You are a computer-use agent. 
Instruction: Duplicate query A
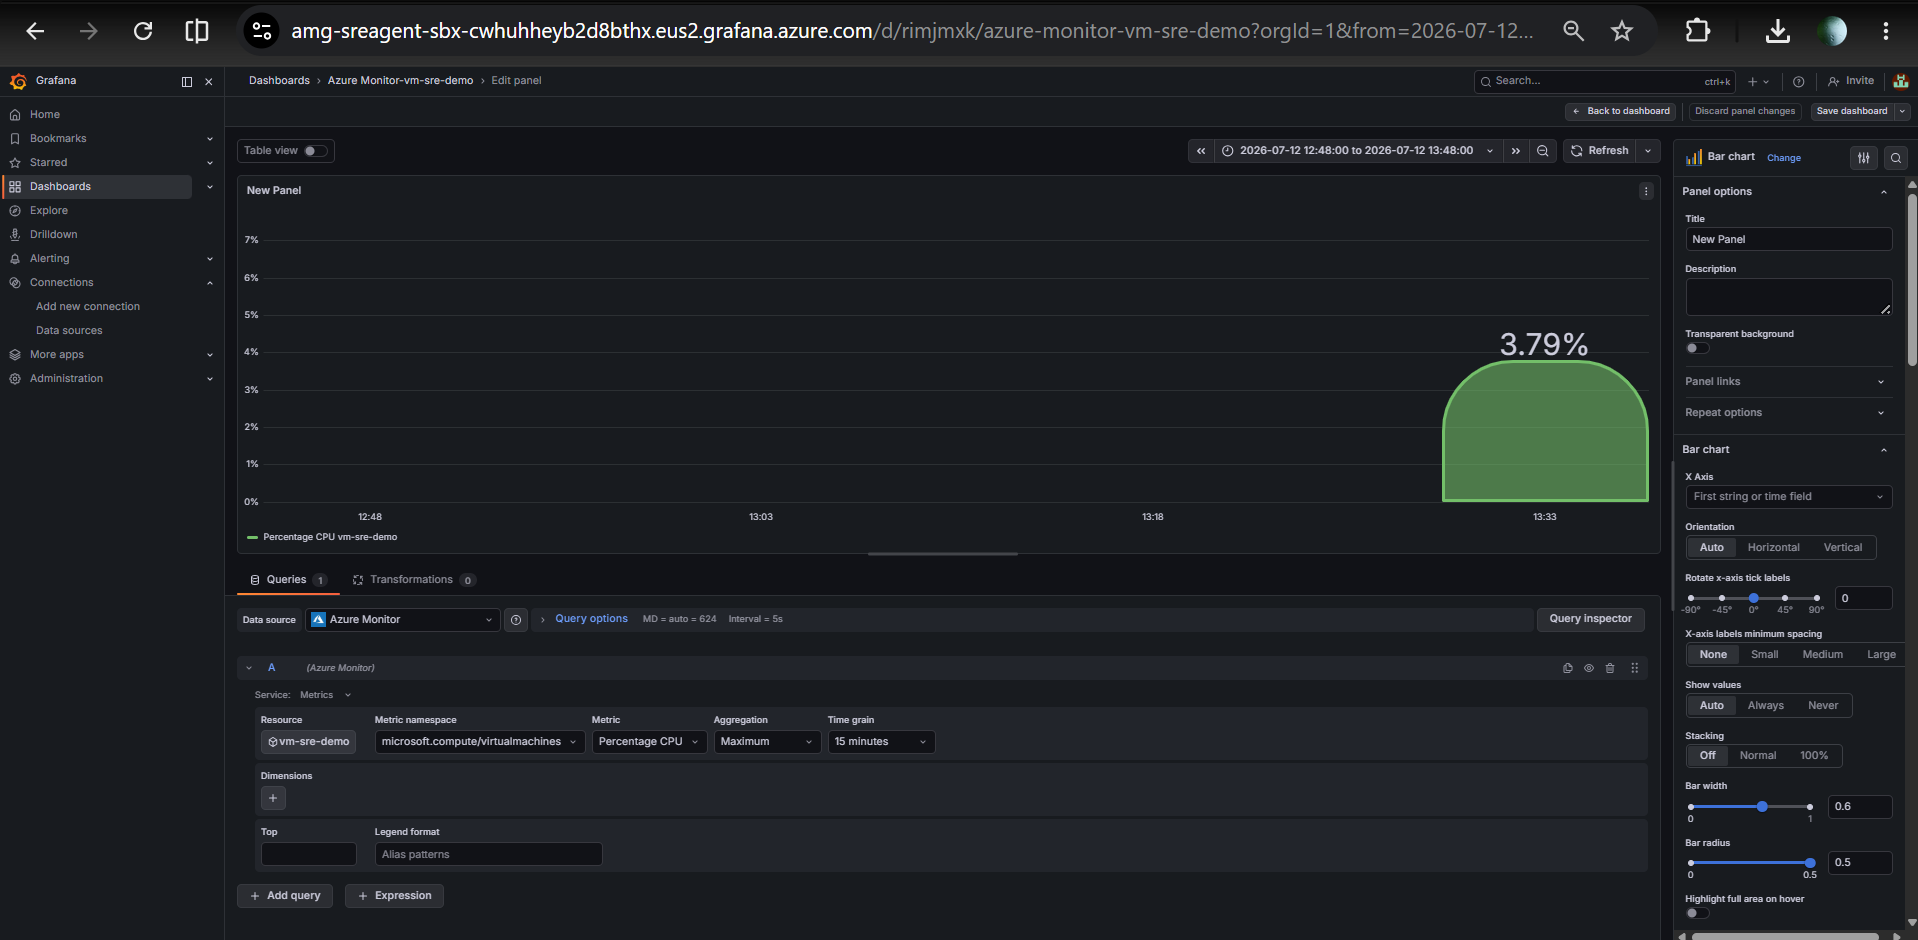click(x=1568, y=668)
